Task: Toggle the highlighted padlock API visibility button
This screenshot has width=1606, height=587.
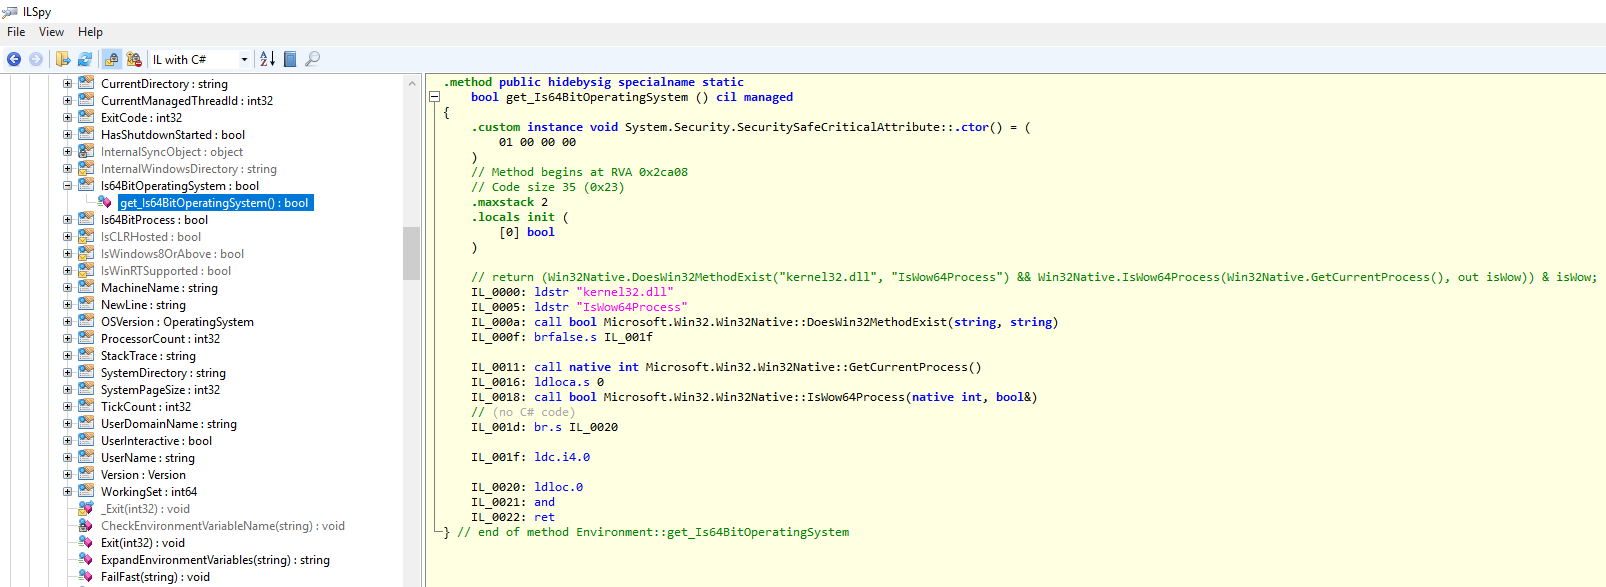Action: pyautogui.click(x=111, y=59)
